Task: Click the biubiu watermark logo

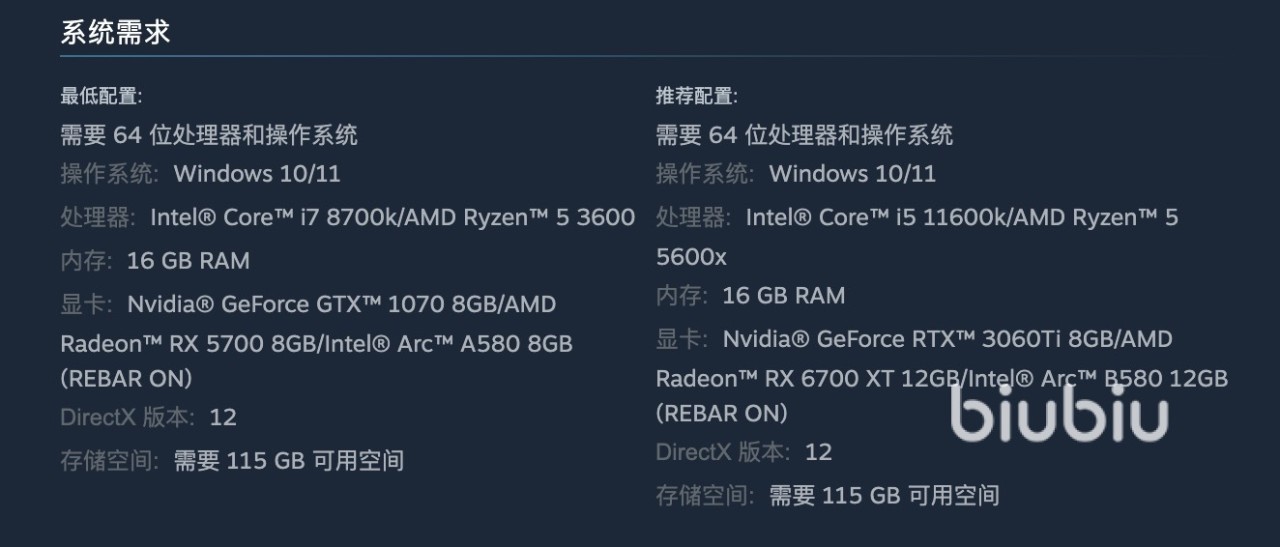Action: [1059, 412]
